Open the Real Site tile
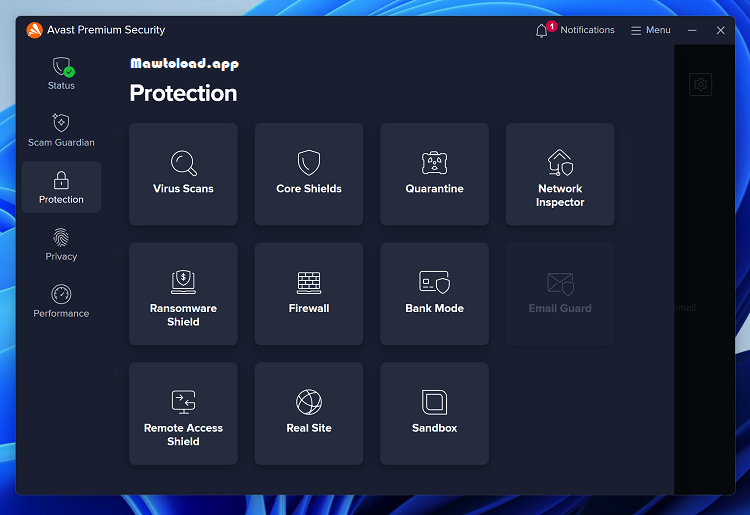This screenshot has width=750, height=515. tap(309, 413)
